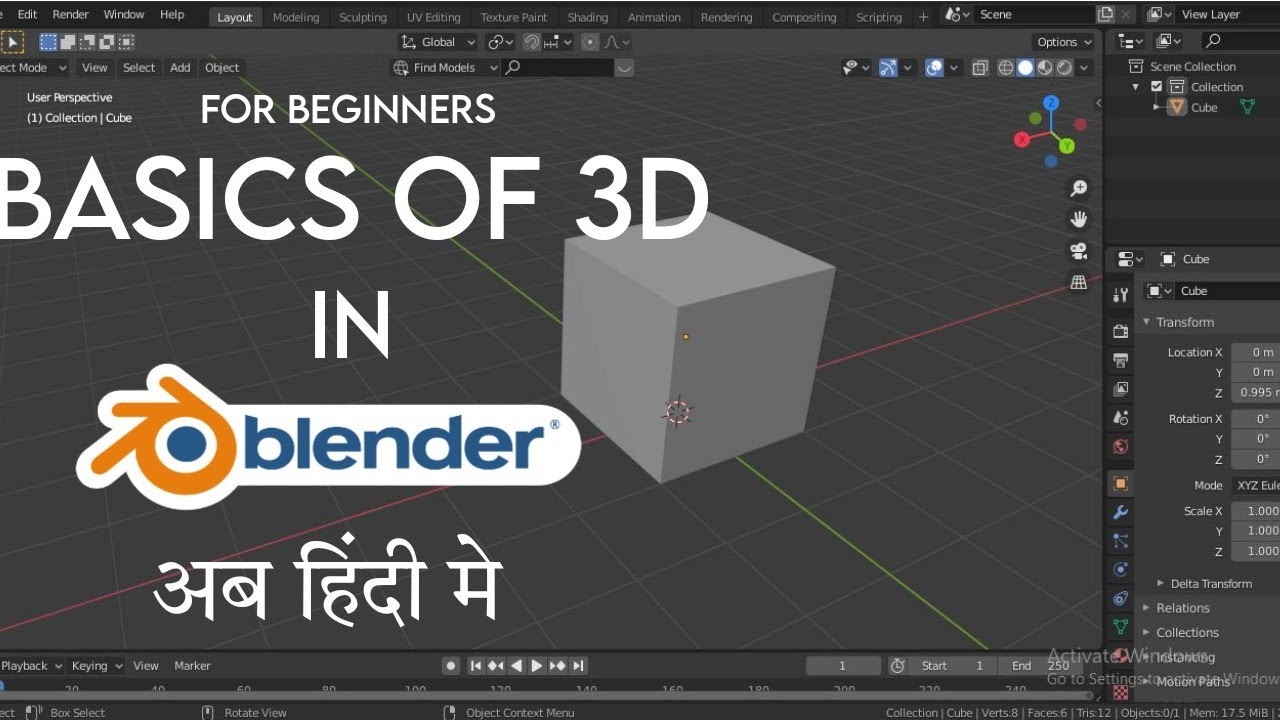The width and height of the screenshot is (1280, 720).
Task: Expand the Relations panel
Action: tap(1146, 608)
